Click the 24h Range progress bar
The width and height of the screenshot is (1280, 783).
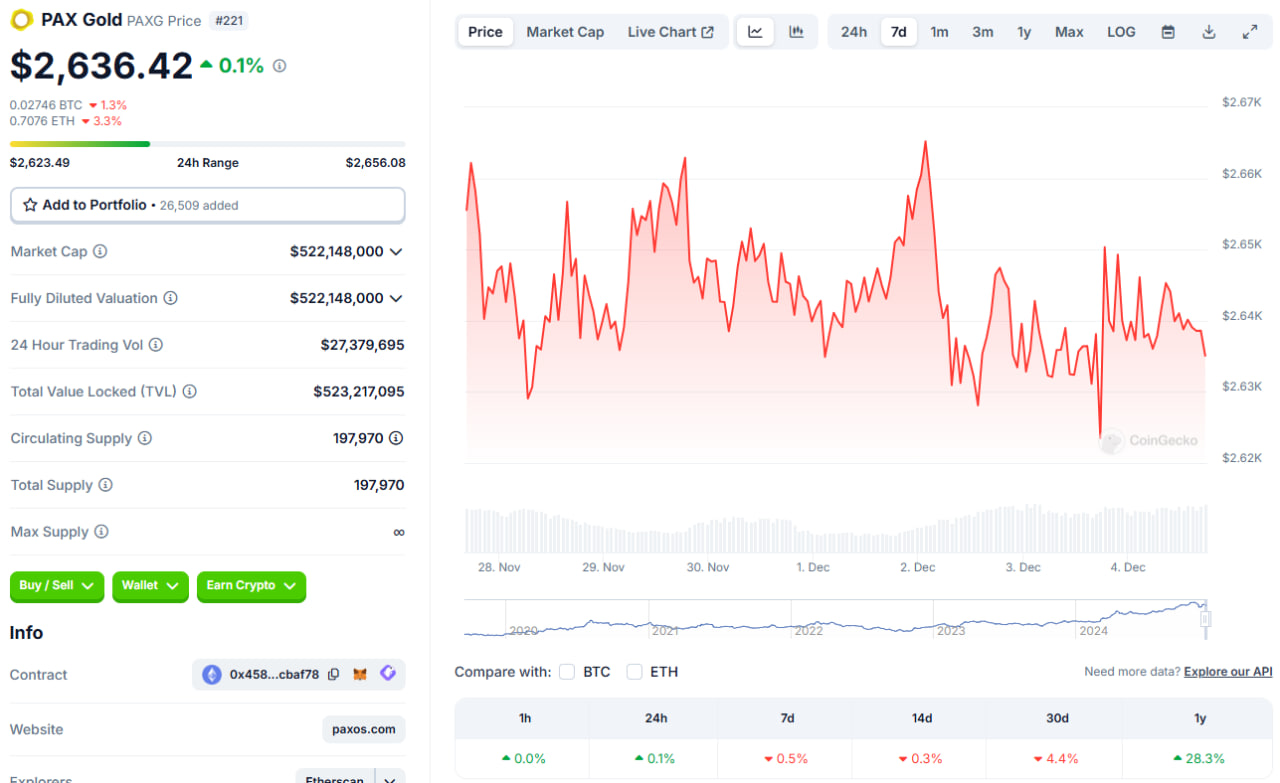point(208,144)
